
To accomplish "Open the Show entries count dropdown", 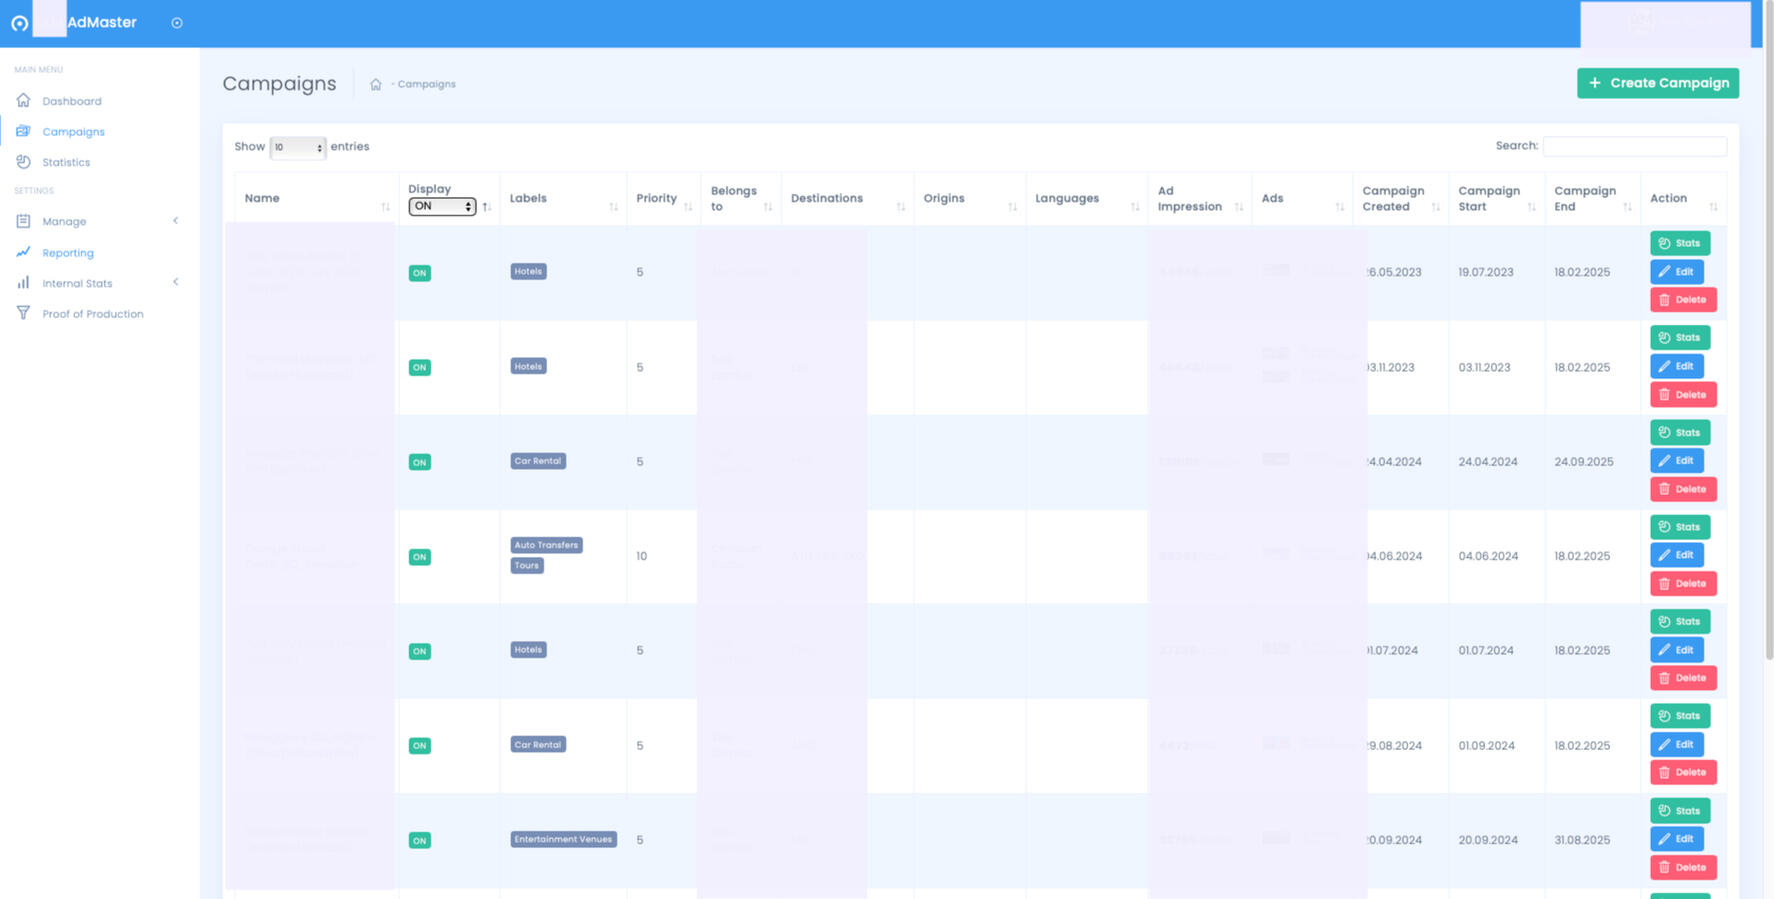I will 298,148.
